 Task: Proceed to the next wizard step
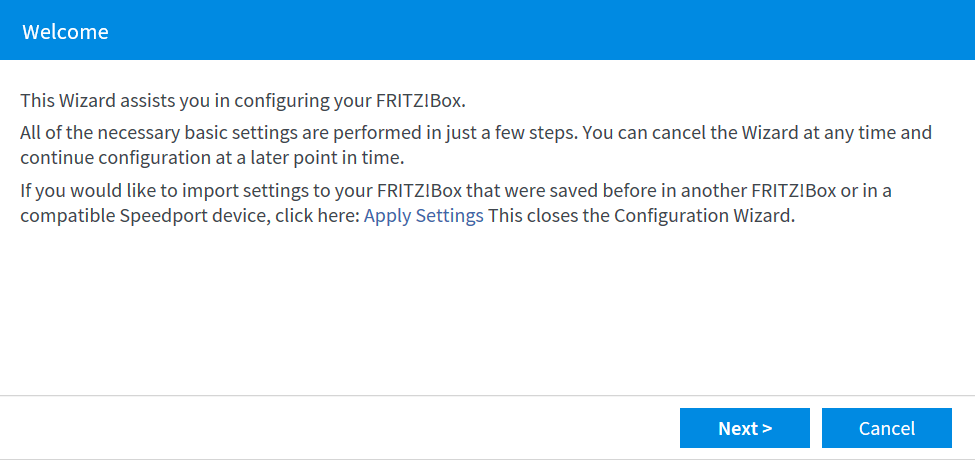click(744, 428)
